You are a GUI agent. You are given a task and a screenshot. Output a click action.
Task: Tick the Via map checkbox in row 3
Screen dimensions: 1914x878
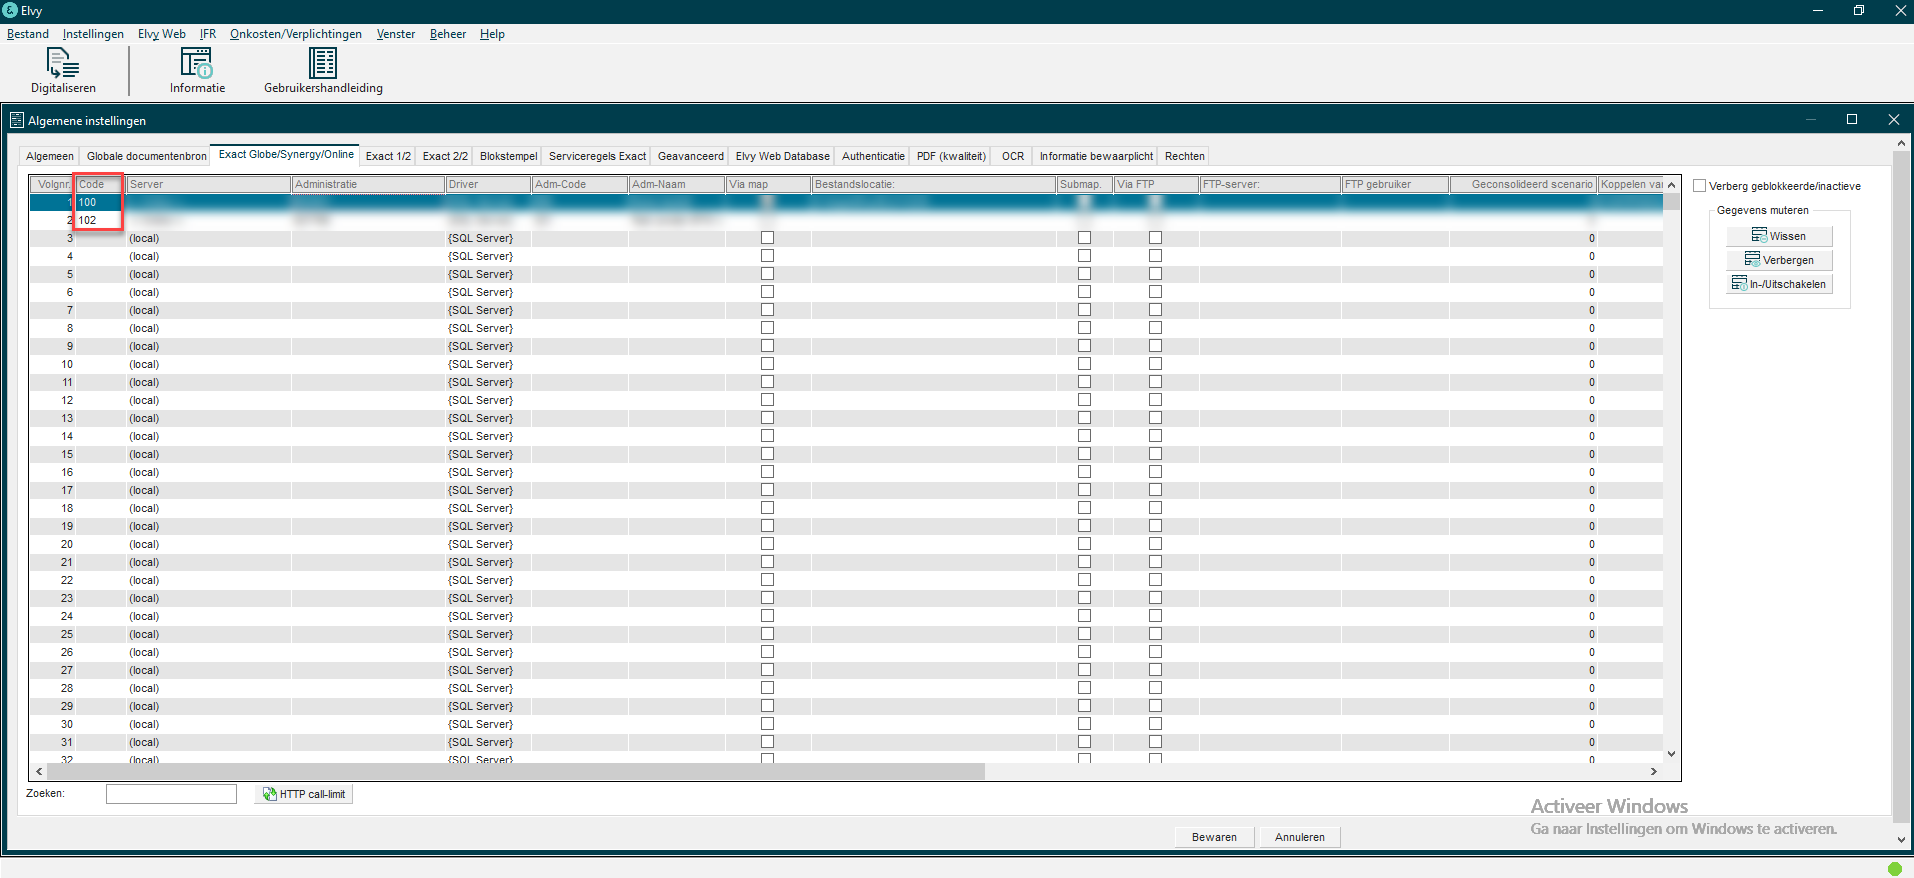[x=767, y=238]
